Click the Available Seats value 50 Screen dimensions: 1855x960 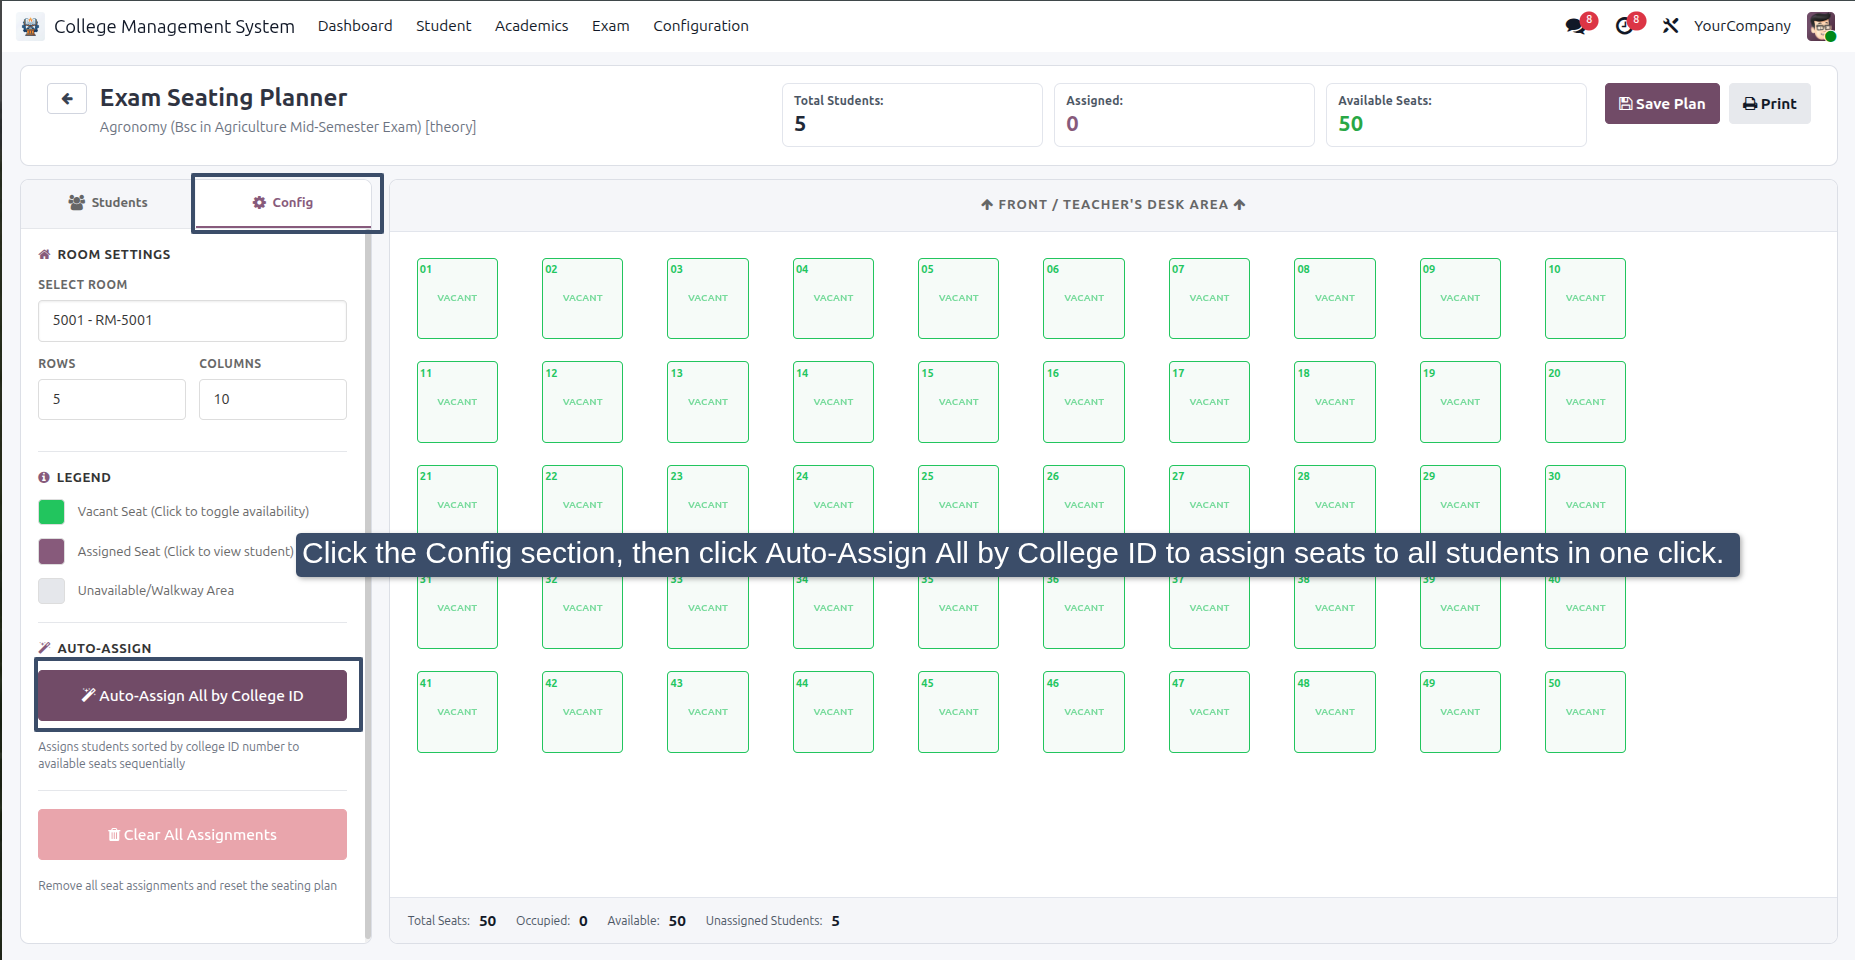pyautogui.click(x=1350, y=124)
